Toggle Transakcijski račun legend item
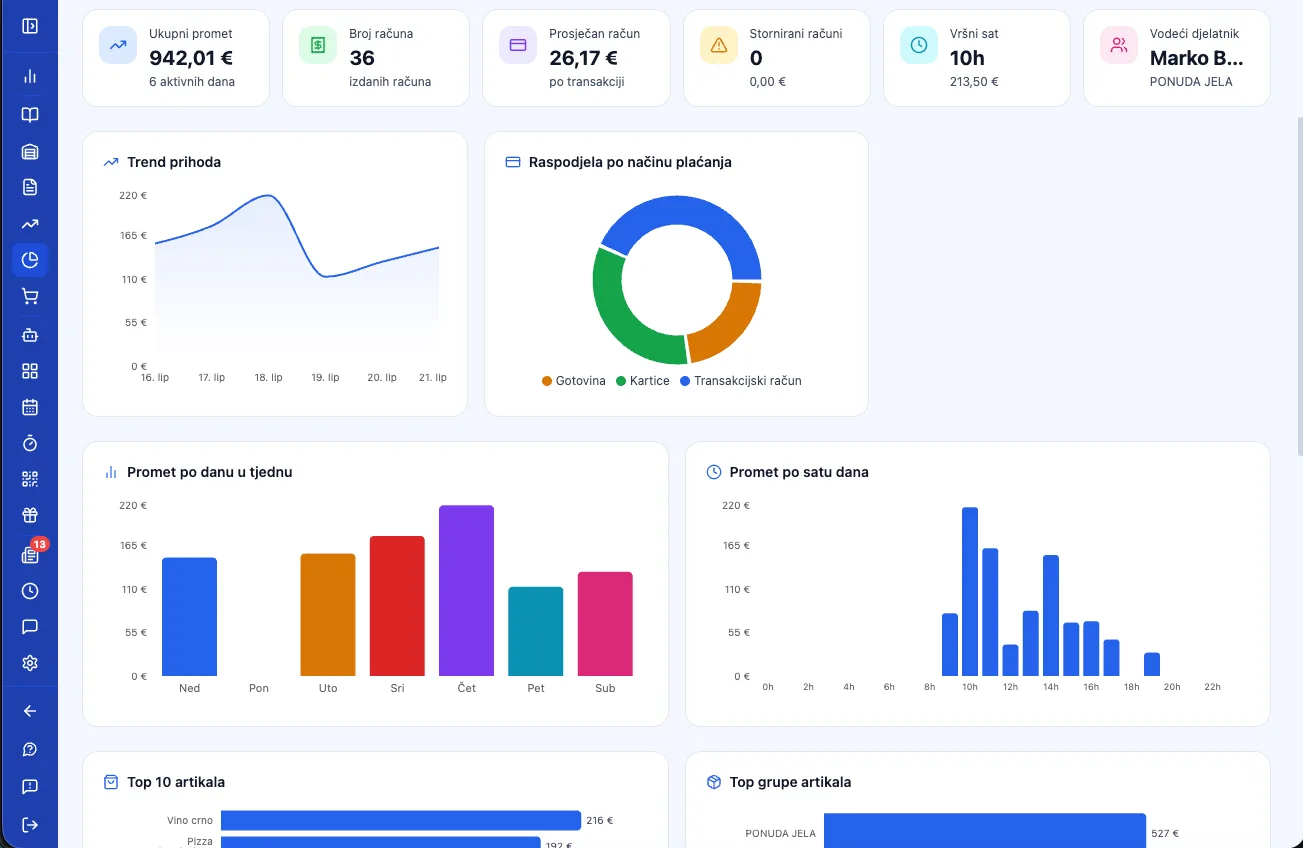The width and height of the screenshot is (1303, 848). (741, 381)
